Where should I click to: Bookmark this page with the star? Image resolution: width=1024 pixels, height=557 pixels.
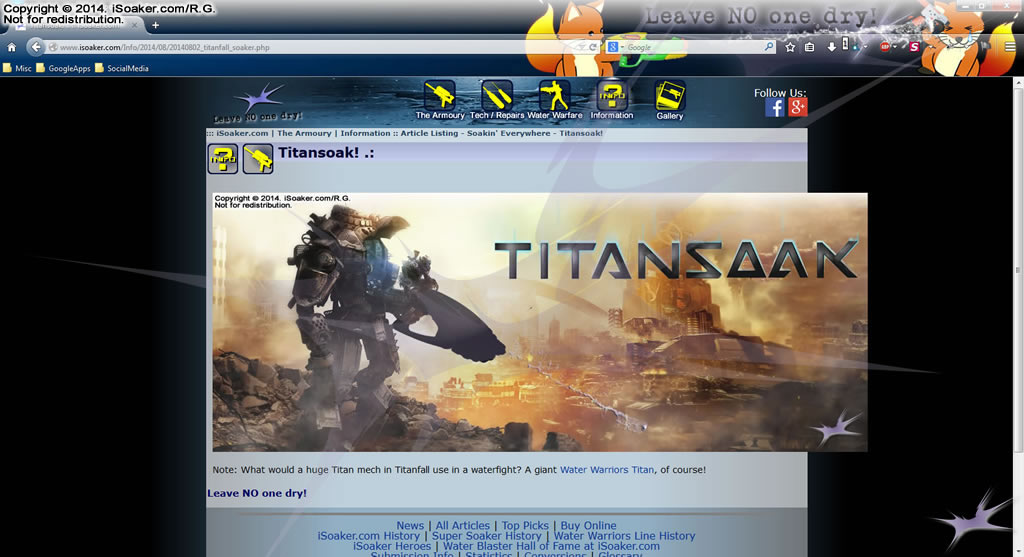click(790, 47)
